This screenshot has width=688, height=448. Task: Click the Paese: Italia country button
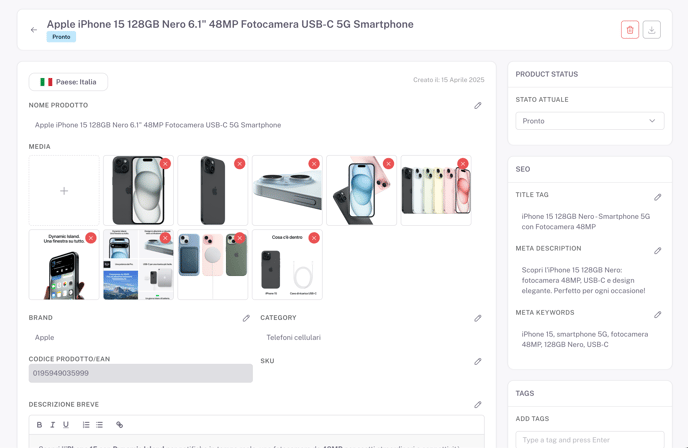coord(68,82)
